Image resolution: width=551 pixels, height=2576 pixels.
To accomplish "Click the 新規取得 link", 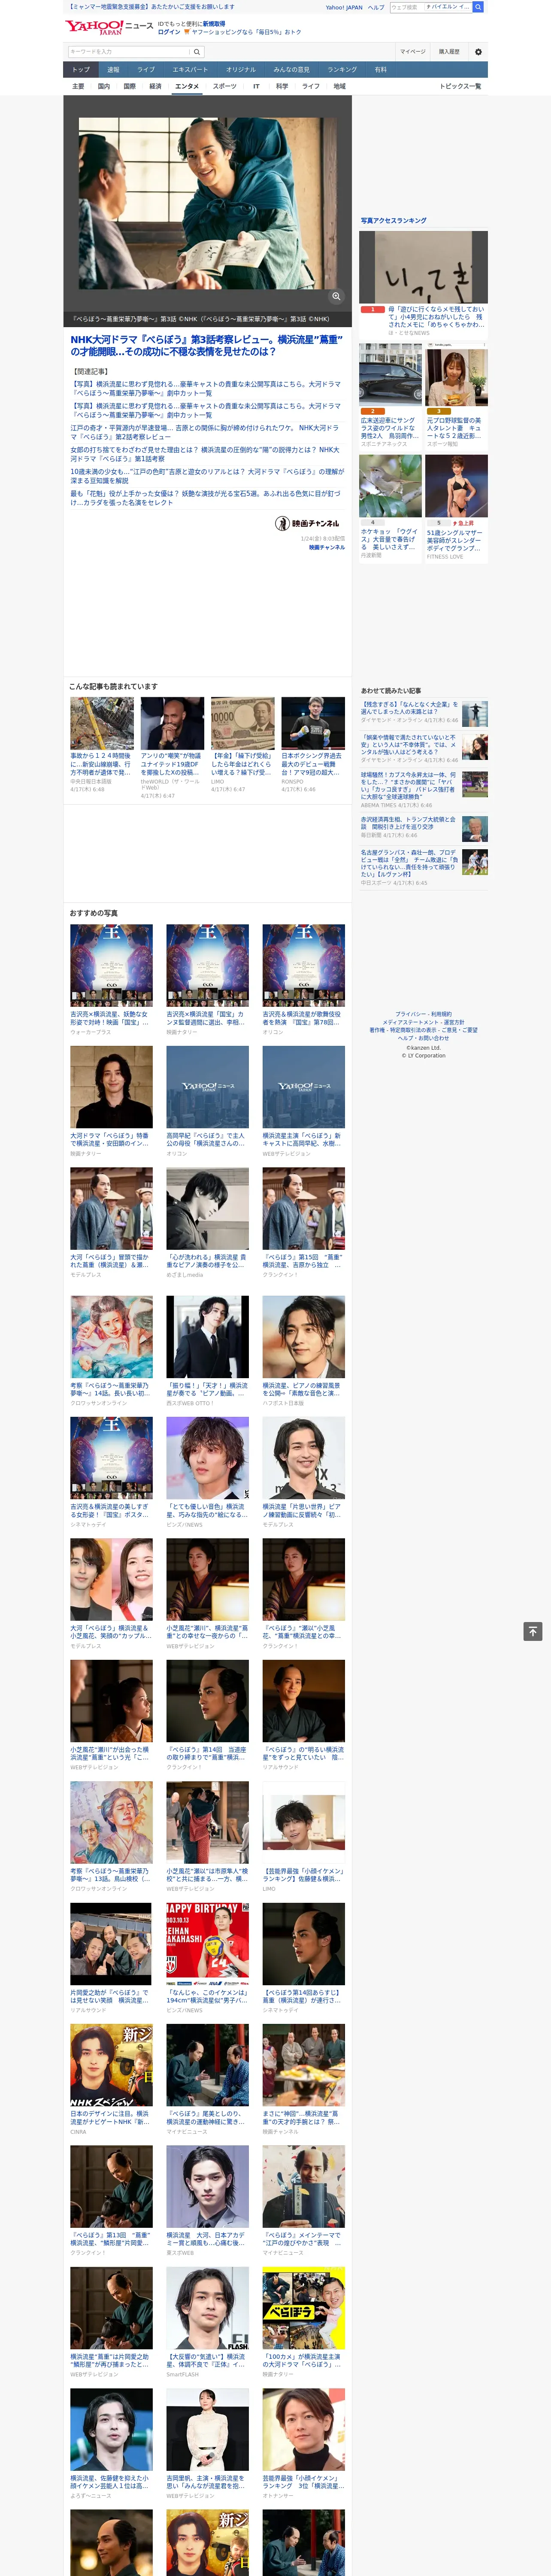I will (214, 24).
